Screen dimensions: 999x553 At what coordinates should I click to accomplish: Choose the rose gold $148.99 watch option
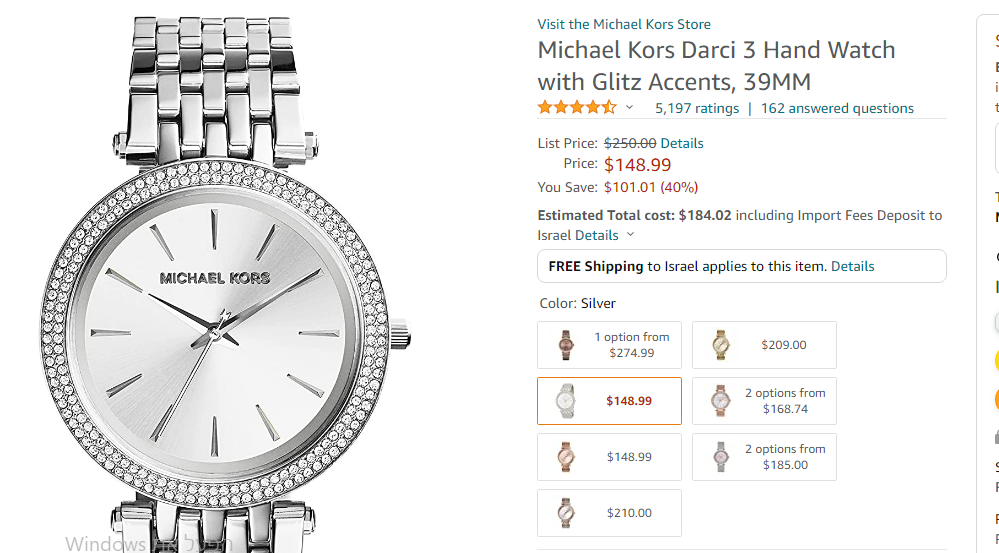pos(609,457)
